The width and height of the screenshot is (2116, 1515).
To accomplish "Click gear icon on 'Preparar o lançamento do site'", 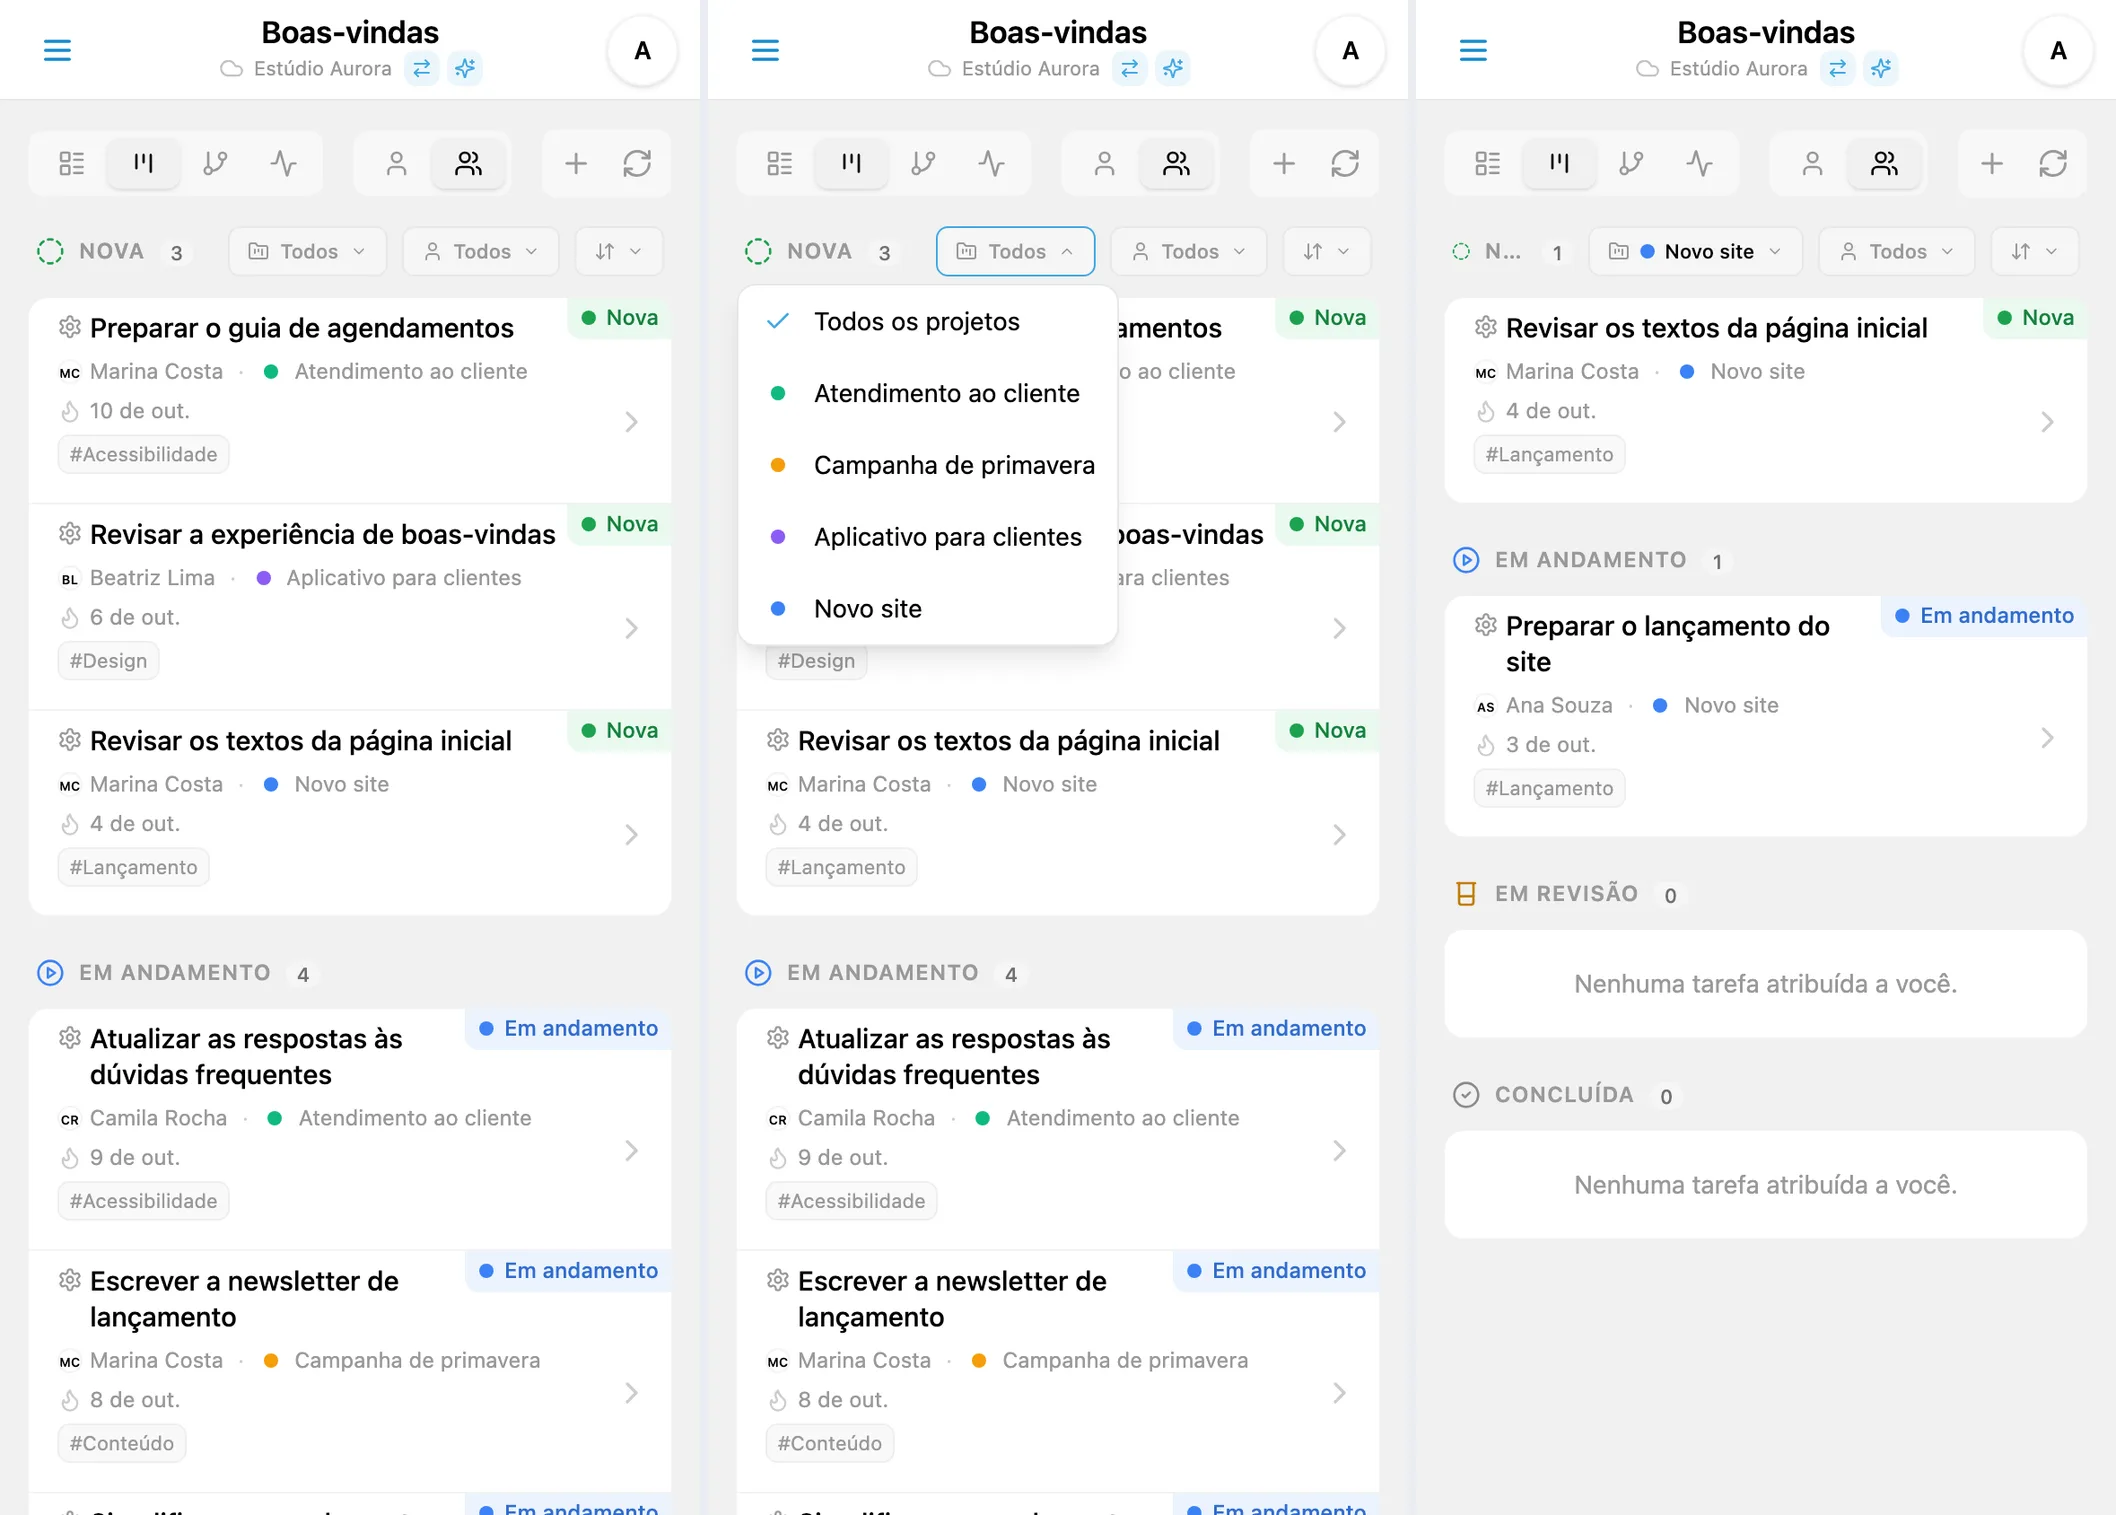I will 1486,626.
